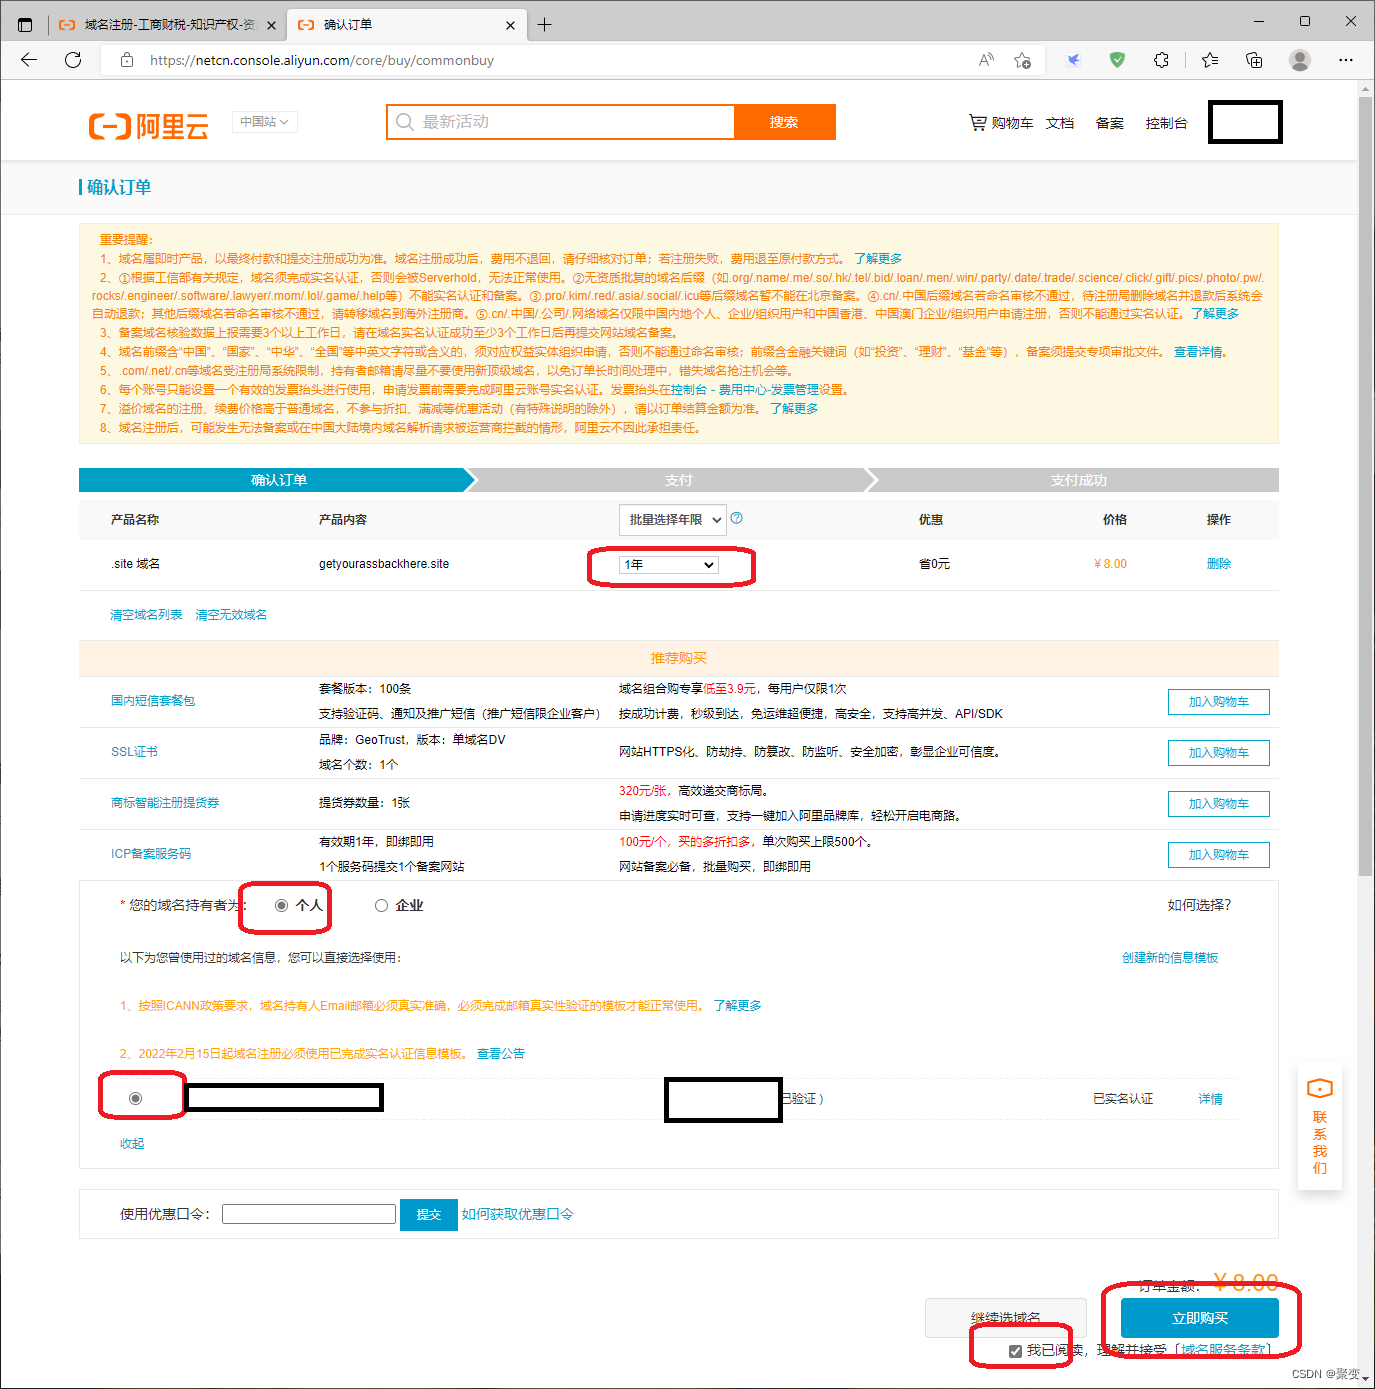Add 国内短信套餐包 to cart

[x=1218, y=702]
